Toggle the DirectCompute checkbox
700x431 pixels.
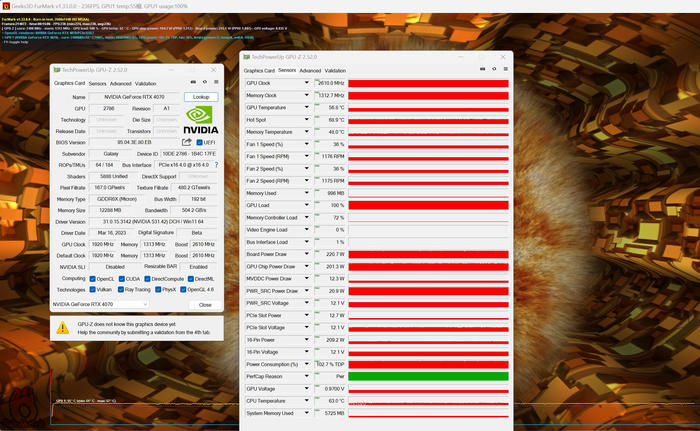click(x=147, y=279)
